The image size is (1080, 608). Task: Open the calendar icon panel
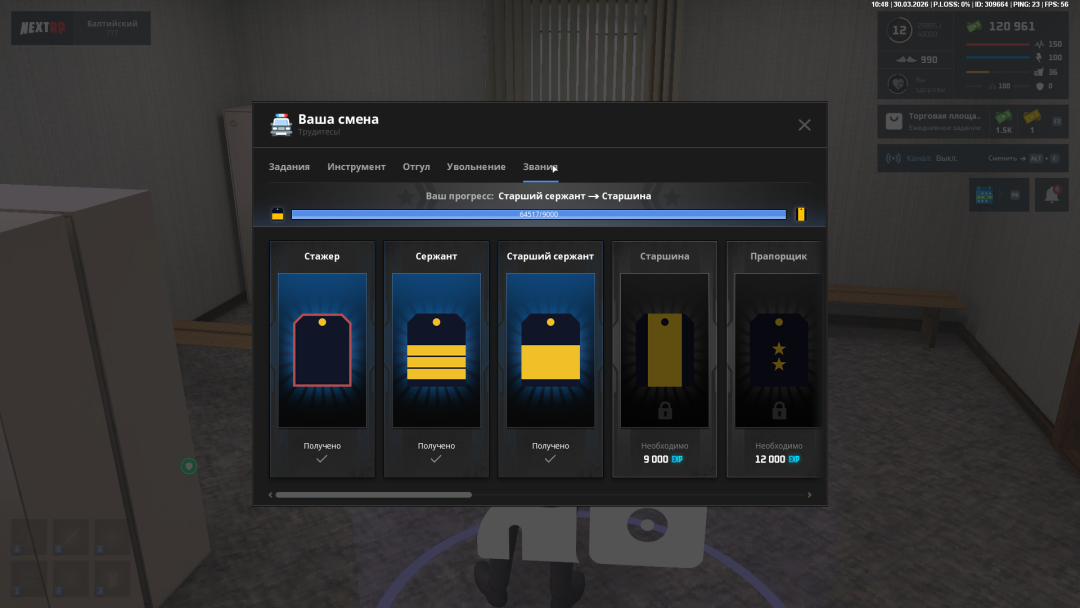[x=984, y=196]
